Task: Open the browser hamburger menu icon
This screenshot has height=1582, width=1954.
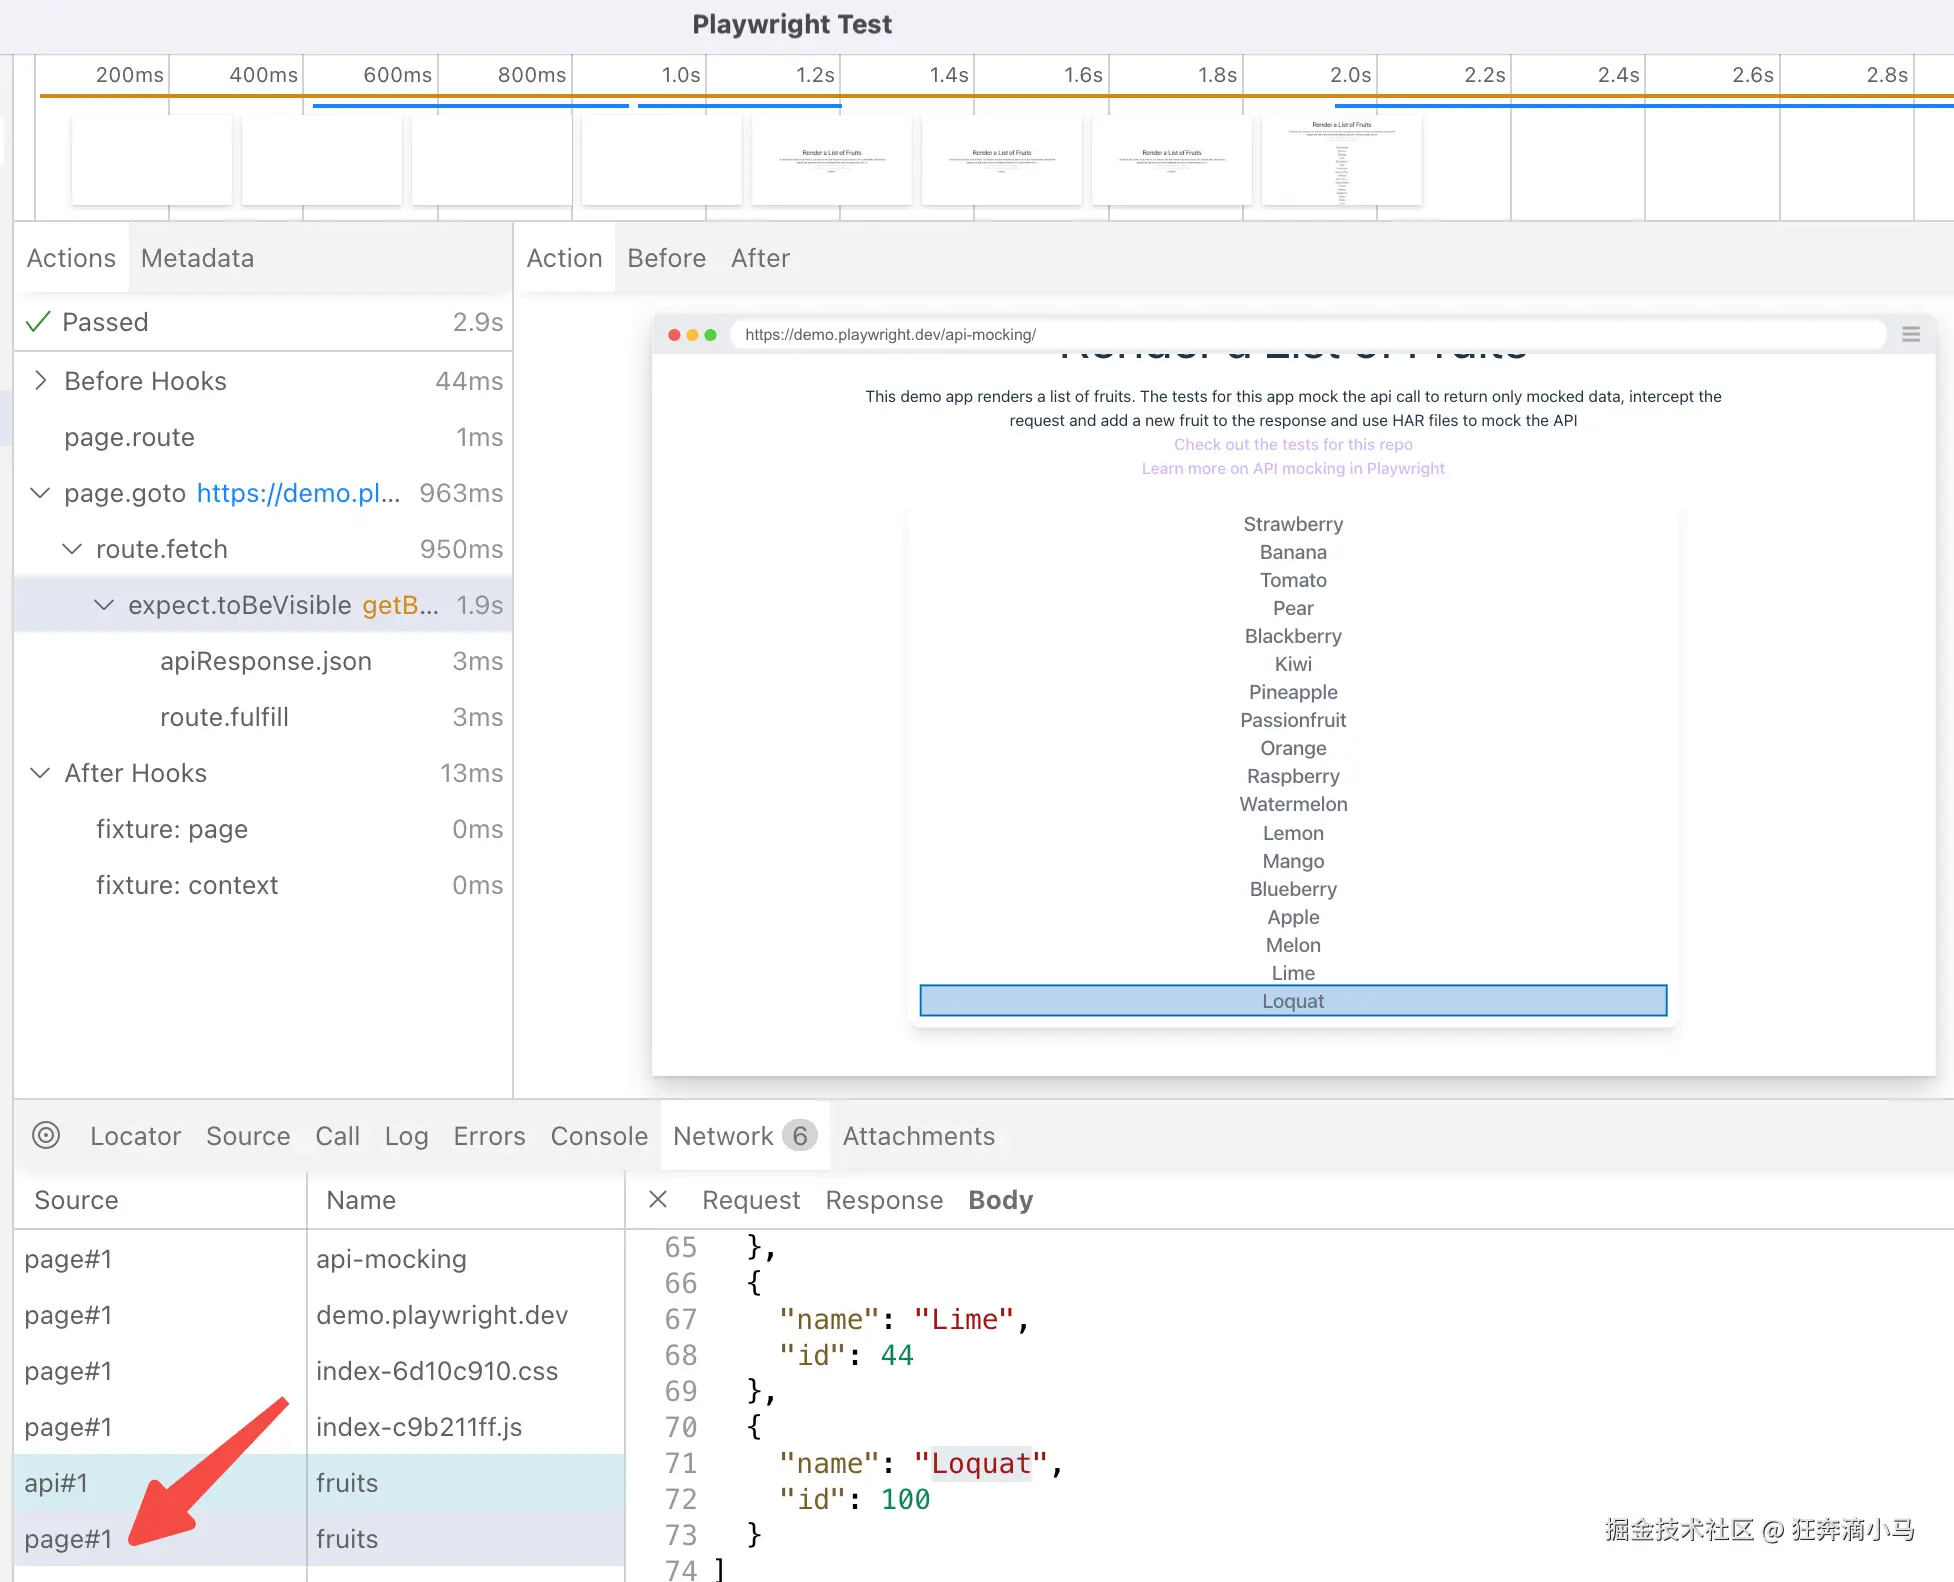Action: [1910, 335]
